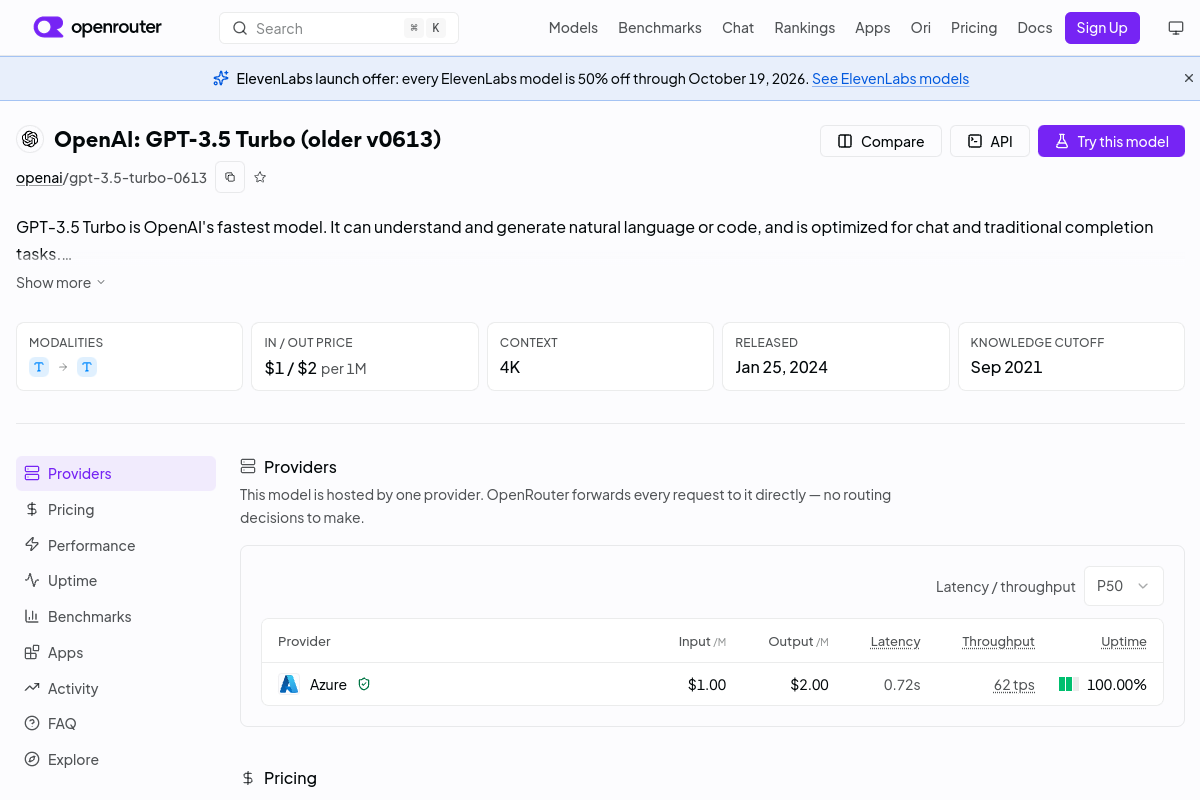This screenshot has width=1200, height=800.
Task: Click the OpenRouter logo icon
Action: click(48, 27)
